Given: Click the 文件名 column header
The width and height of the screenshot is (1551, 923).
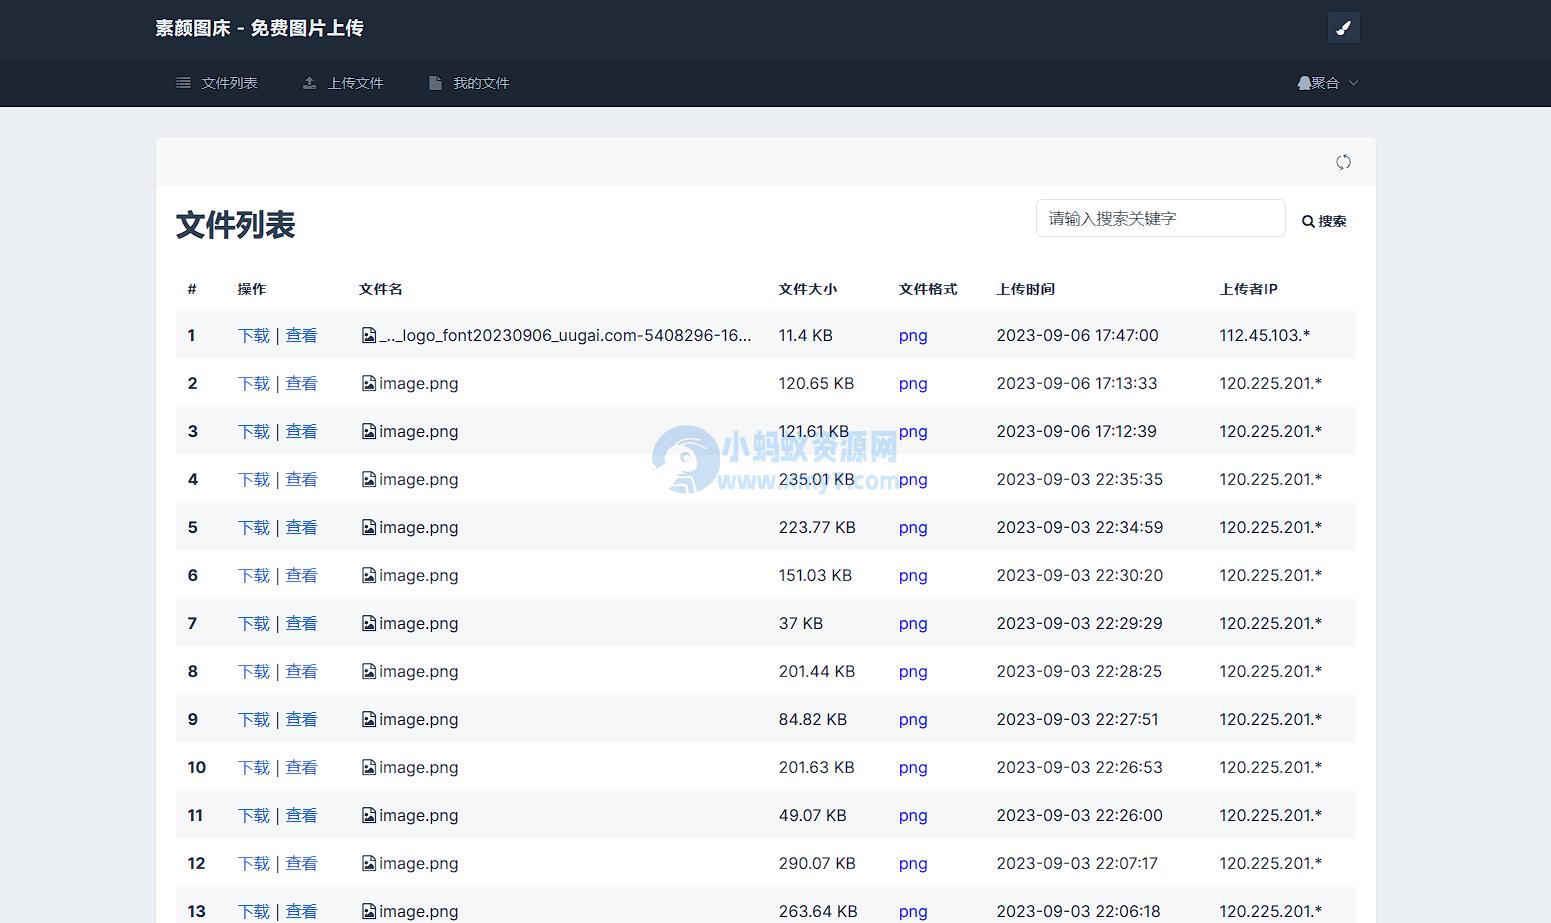Looking at the screenshot, I should (x=380, y=289).
